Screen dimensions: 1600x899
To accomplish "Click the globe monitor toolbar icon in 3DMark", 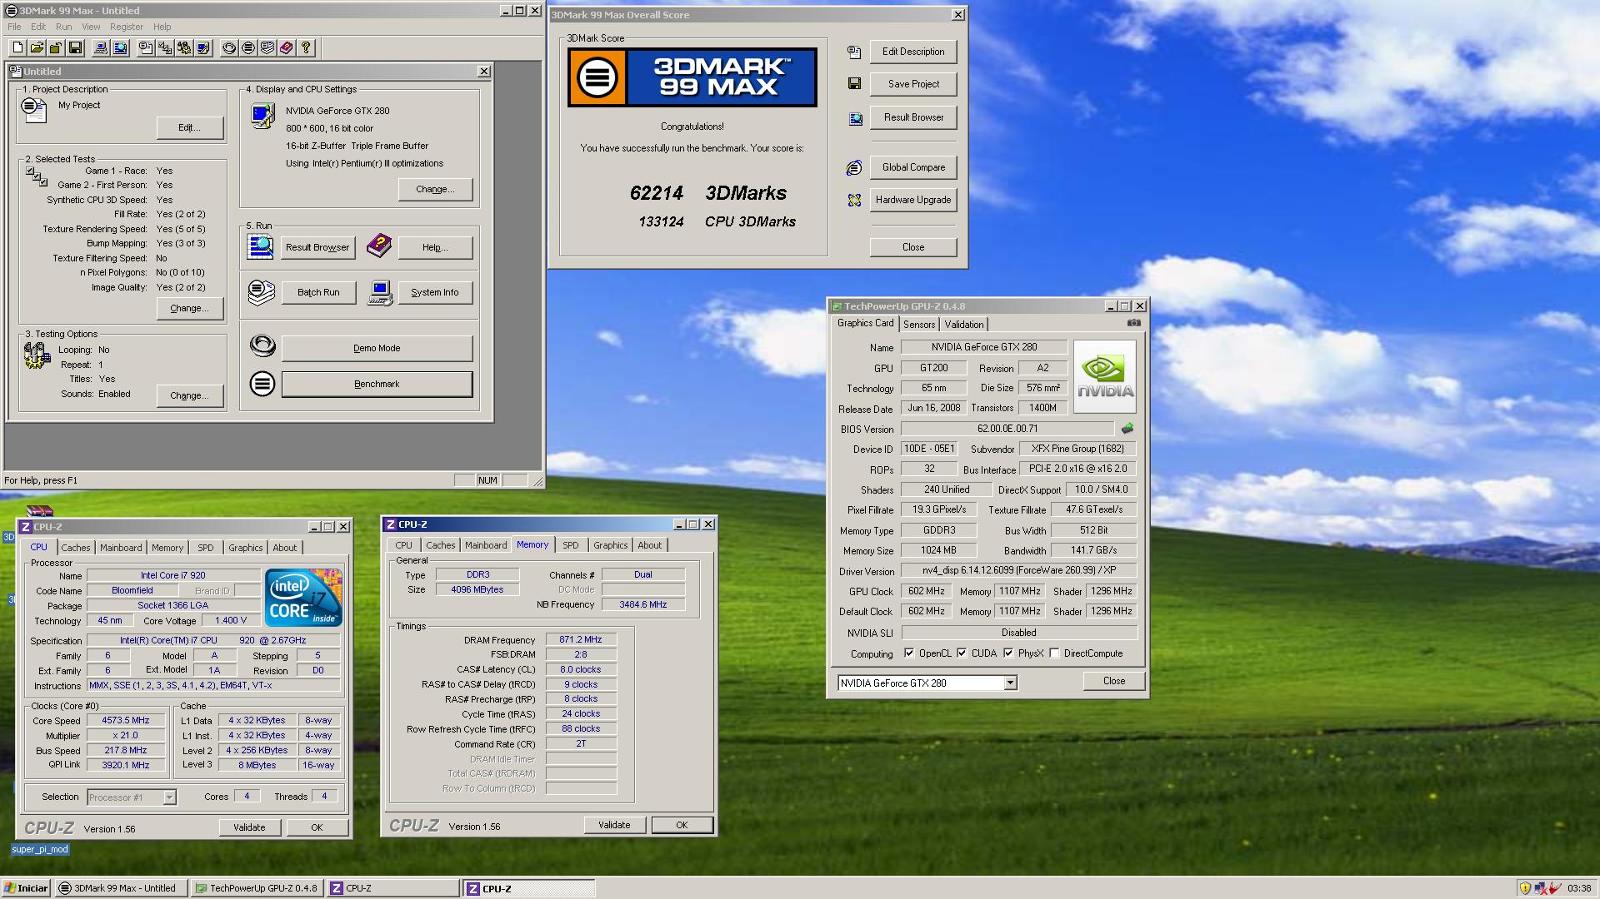I will click(121, 47).
